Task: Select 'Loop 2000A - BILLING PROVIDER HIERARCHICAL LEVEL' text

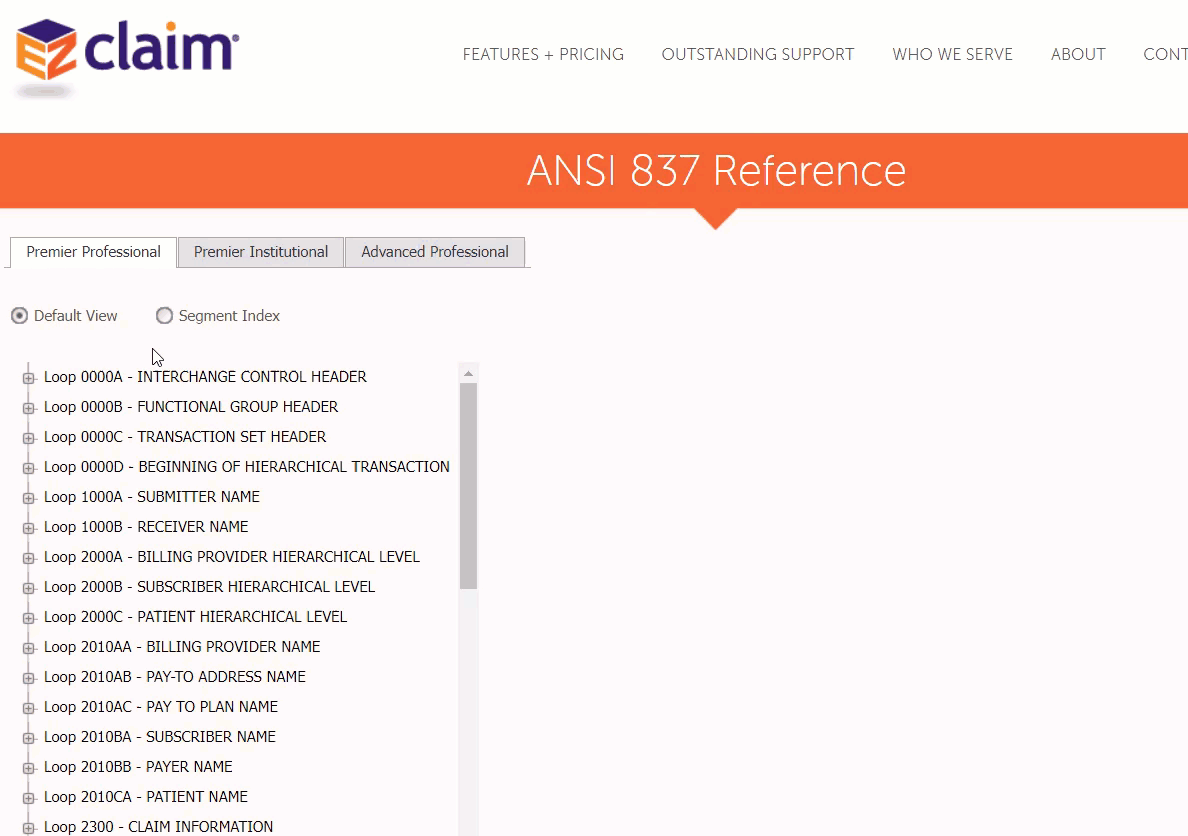Action: pos(232,556)
